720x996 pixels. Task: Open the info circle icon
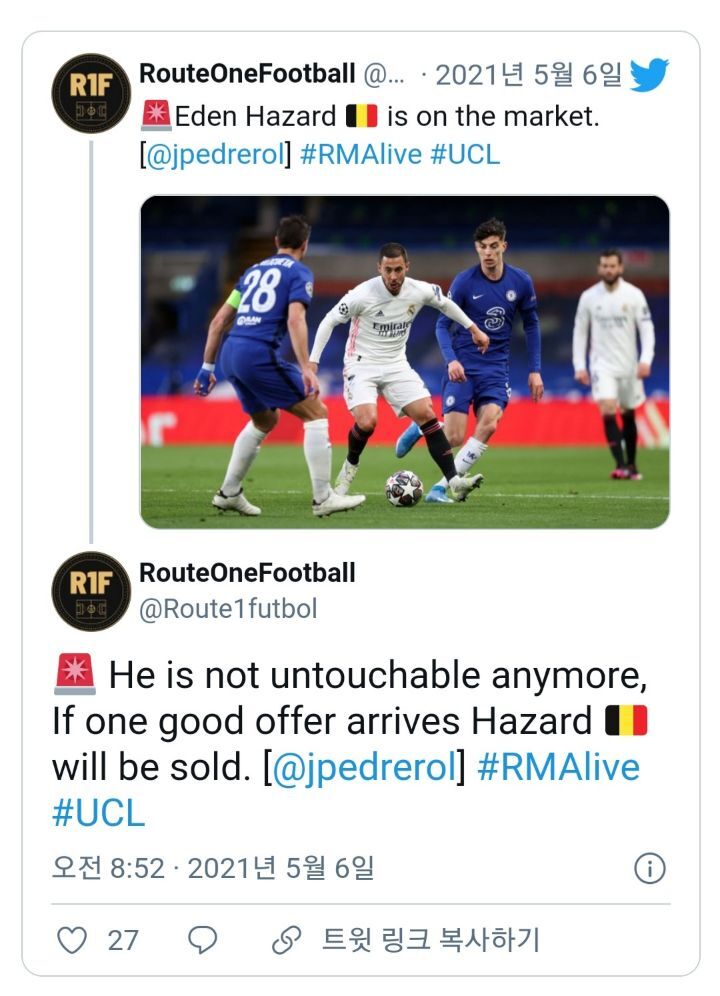tap(650, 868)
